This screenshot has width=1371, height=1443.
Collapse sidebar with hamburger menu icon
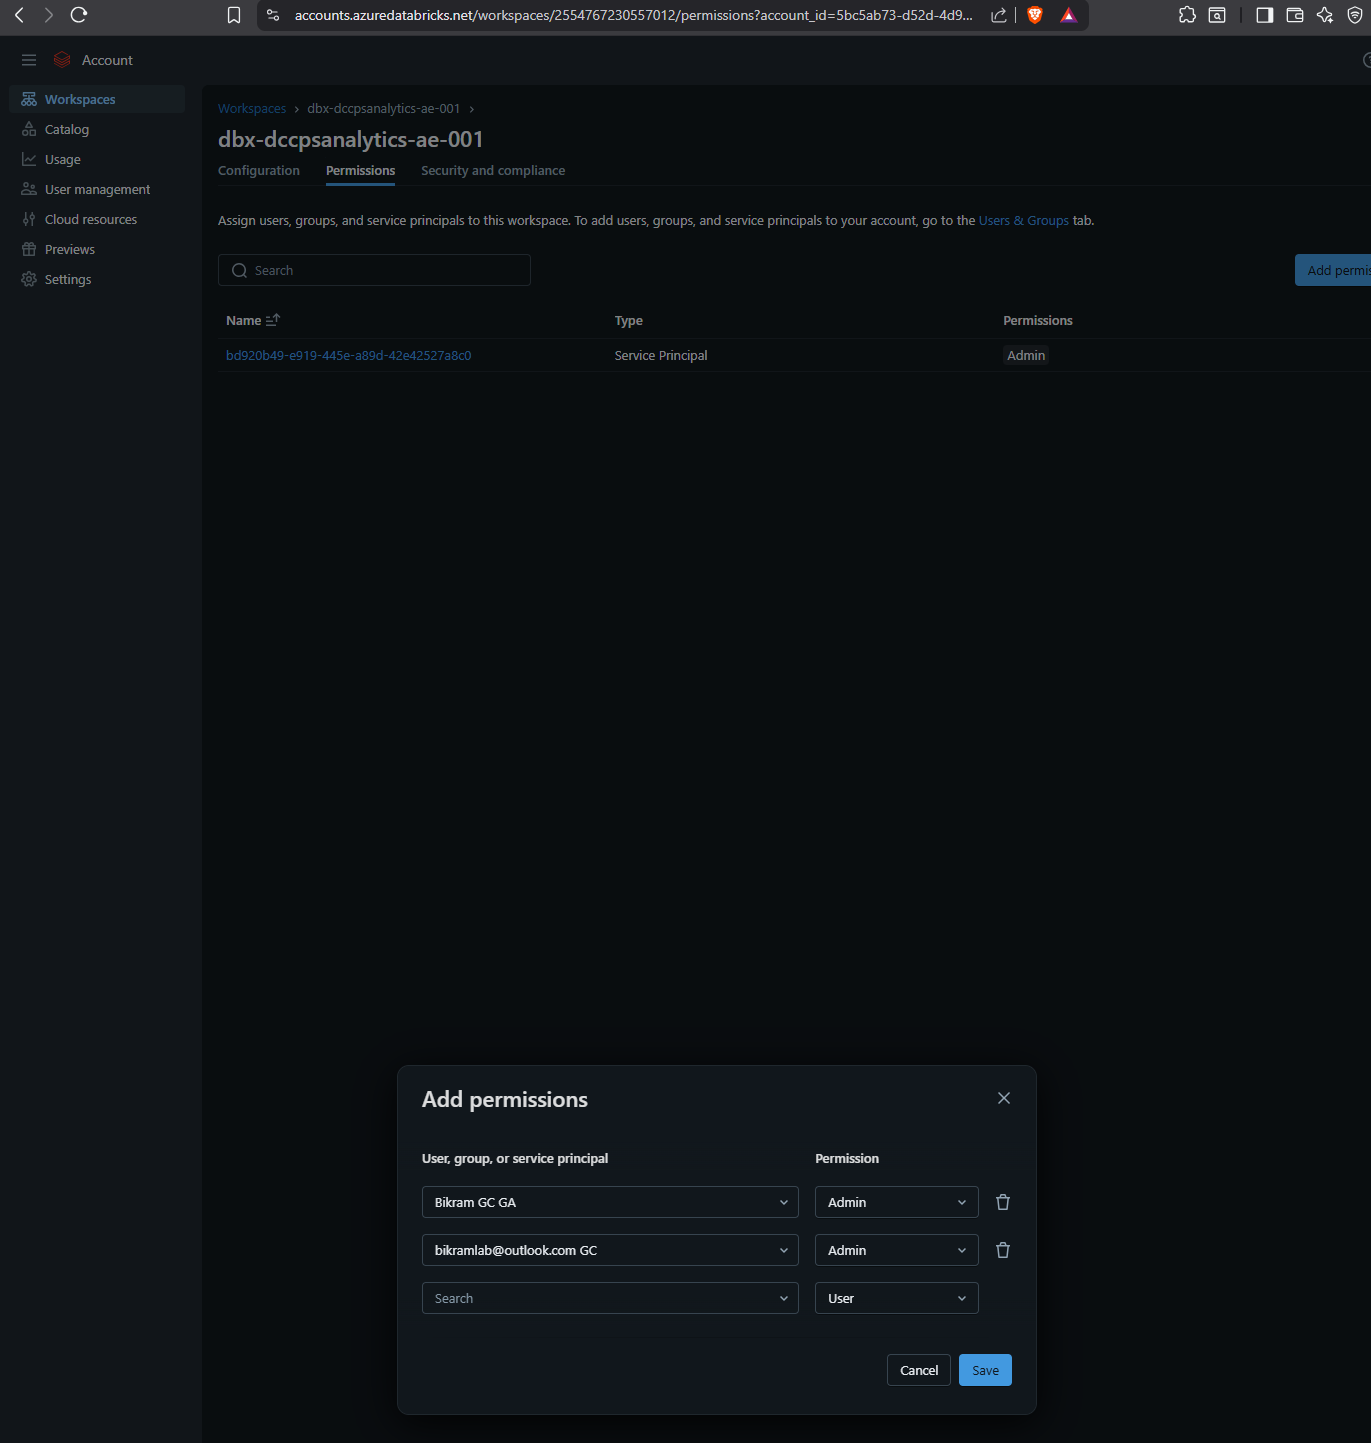click(28, 60)
